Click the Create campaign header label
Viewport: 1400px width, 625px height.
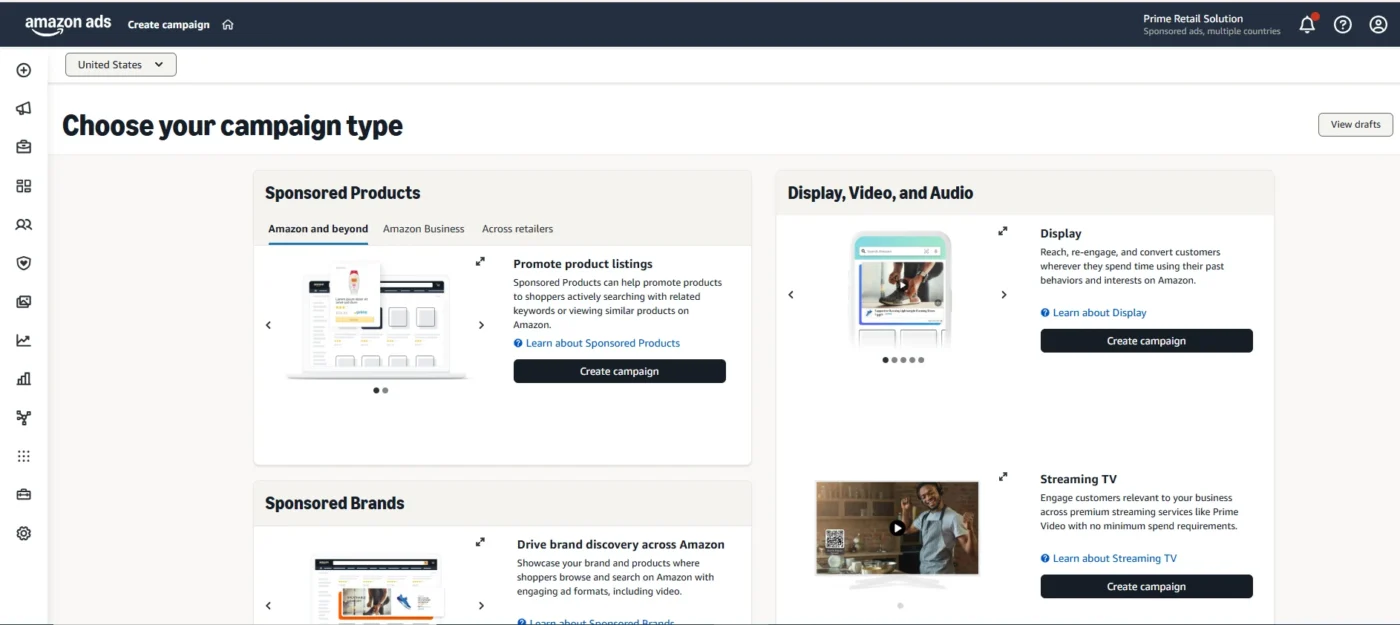pos(169,25)
